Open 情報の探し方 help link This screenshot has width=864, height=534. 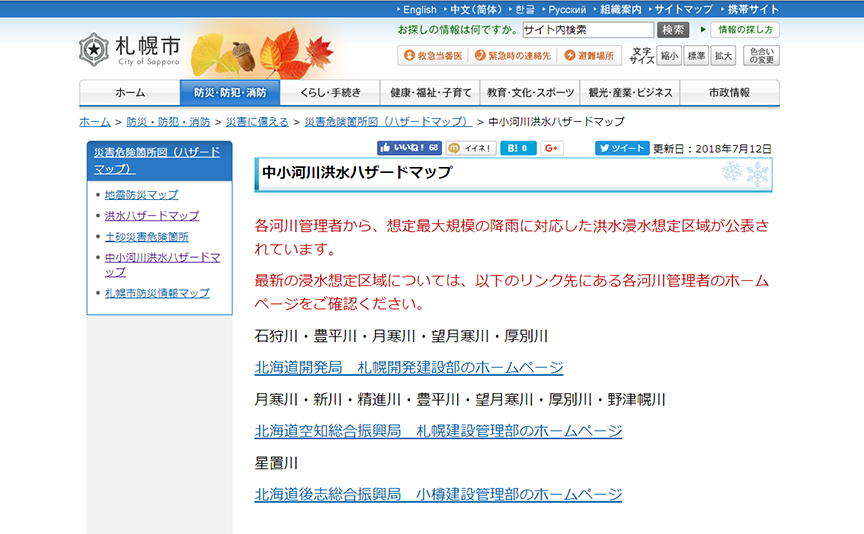coord(745,30)
